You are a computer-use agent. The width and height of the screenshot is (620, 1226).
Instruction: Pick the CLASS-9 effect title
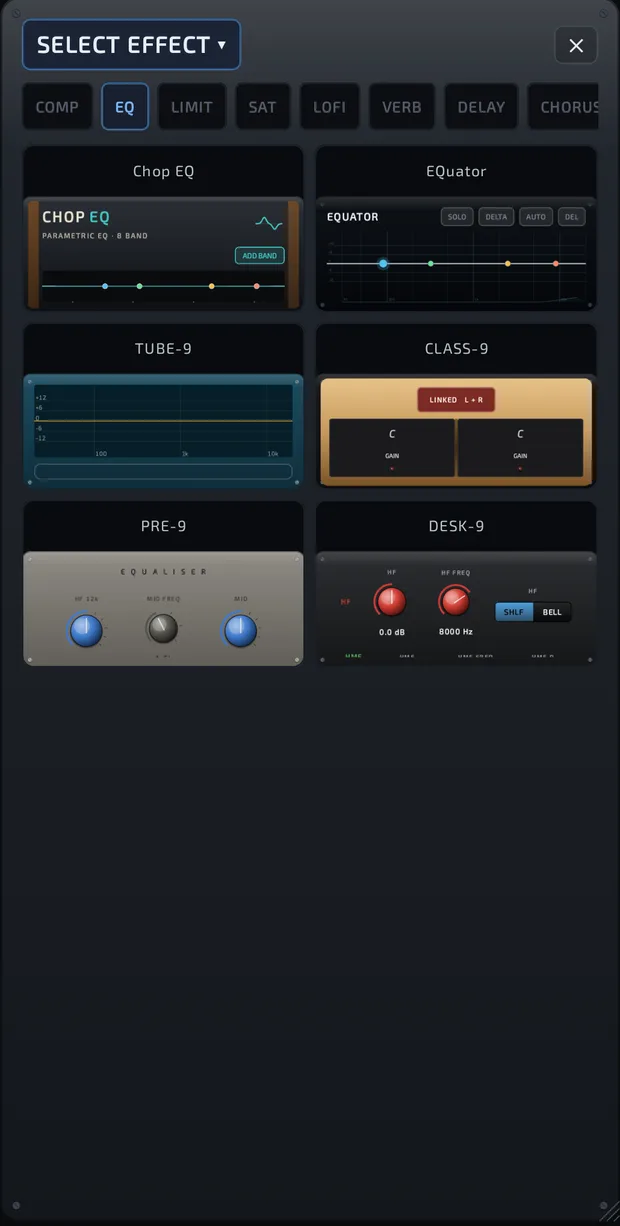tap(456, 349)
